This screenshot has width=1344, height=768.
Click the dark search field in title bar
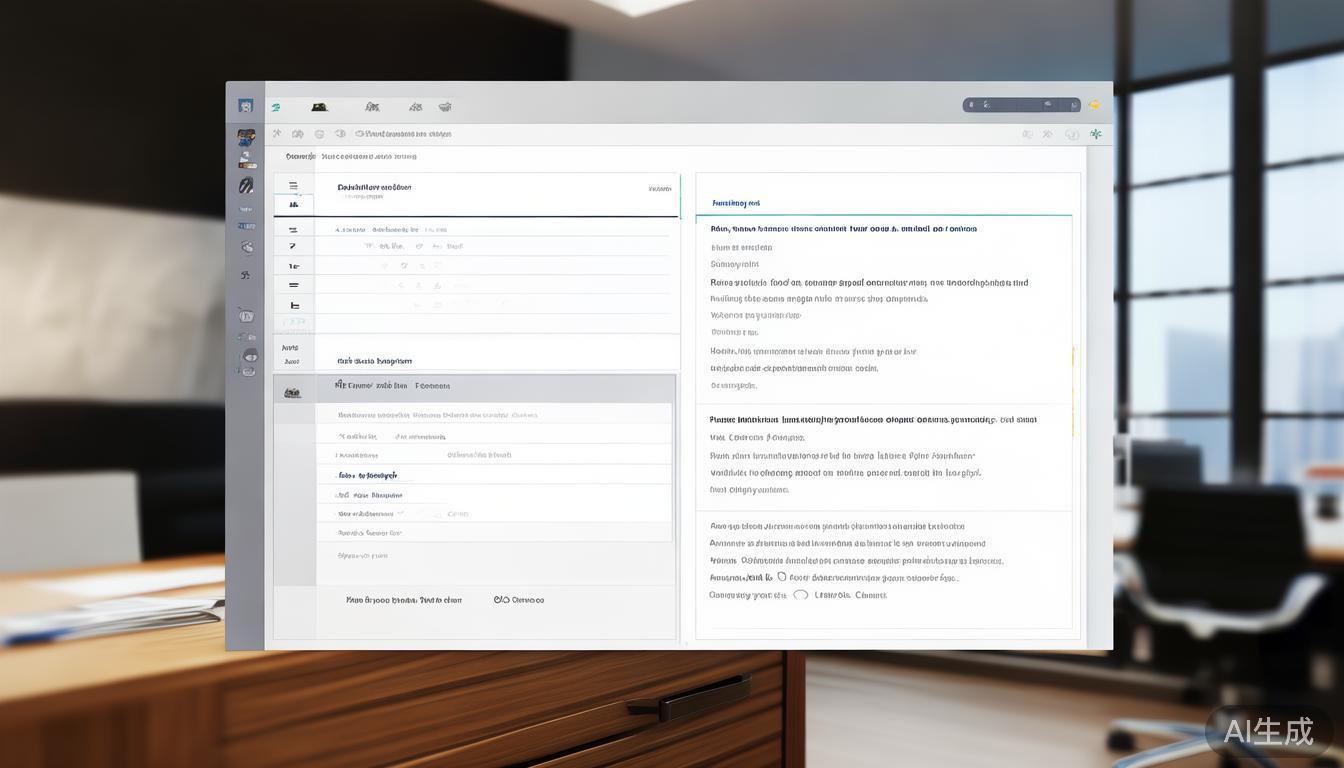point(1020,105)
